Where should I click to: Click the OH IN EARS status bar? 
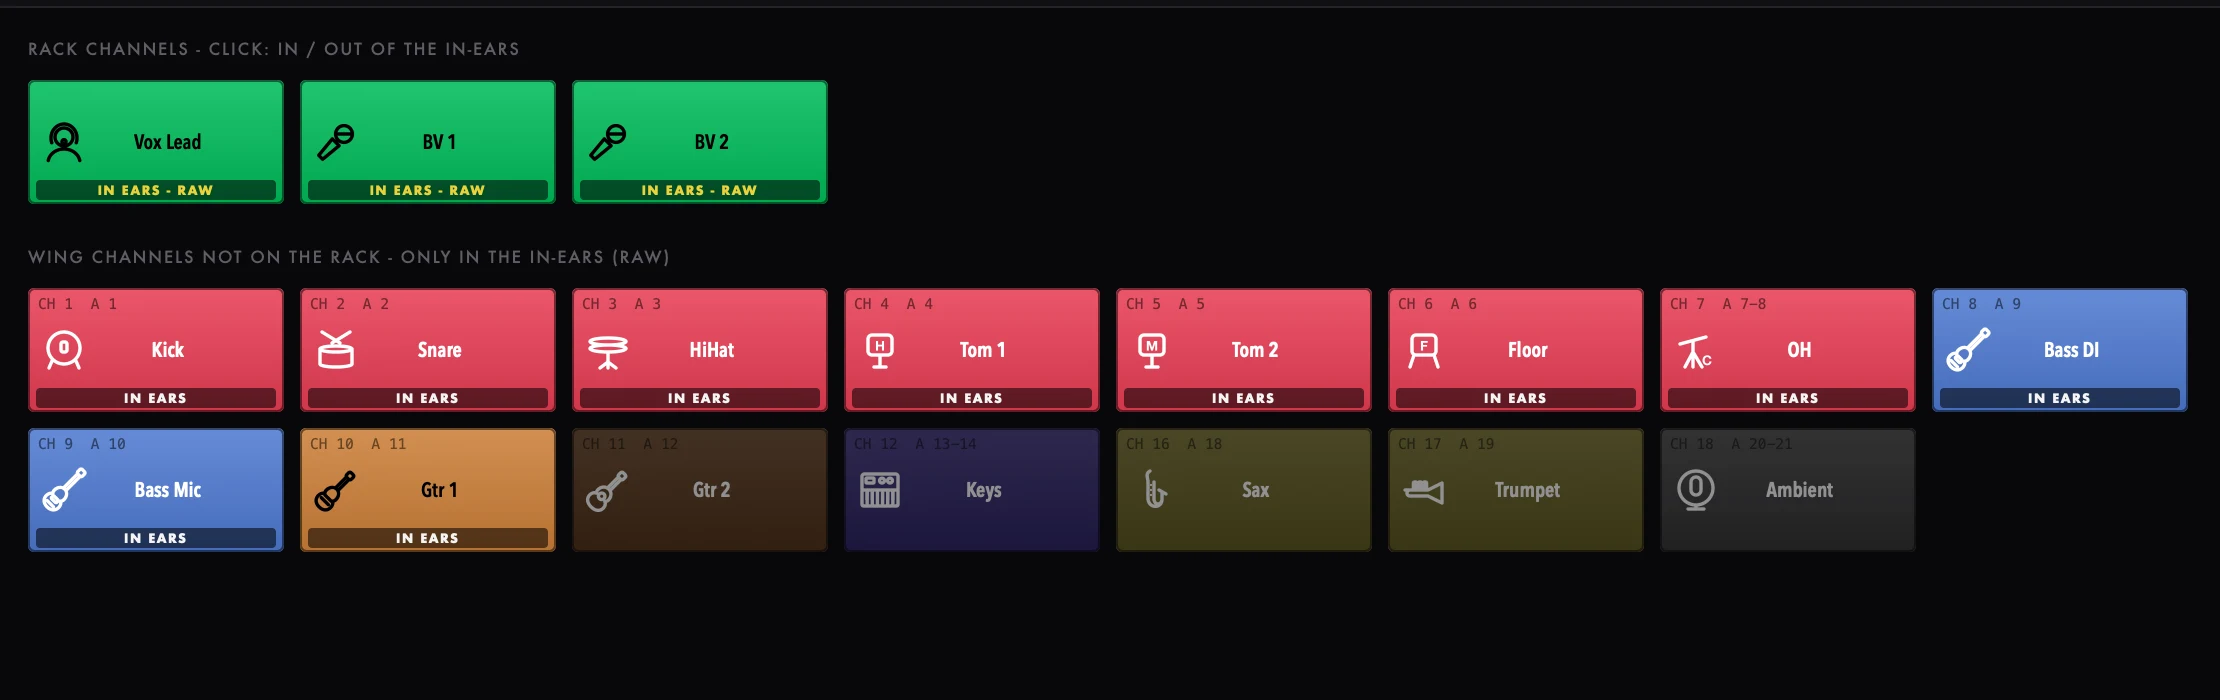[x=1788, y=398]
